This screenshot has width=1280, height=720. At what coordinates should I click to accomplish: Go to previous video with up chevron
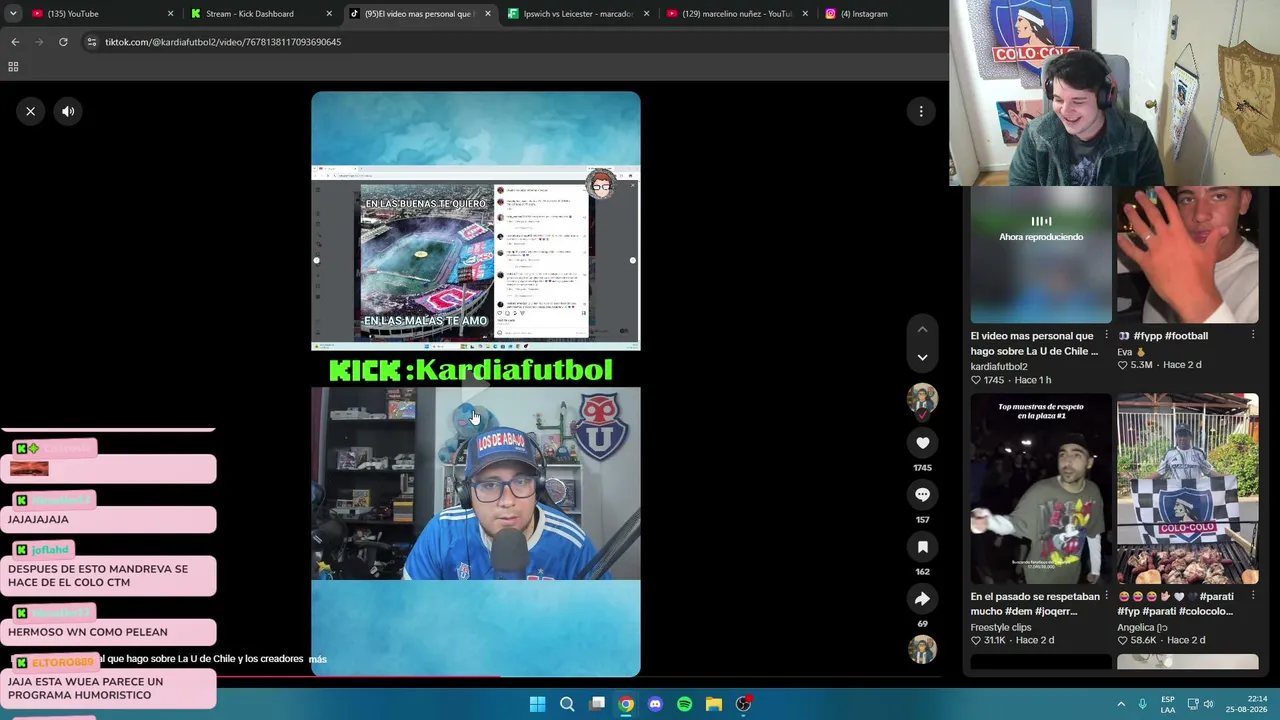pyautogui.click(x=922, y=329)
